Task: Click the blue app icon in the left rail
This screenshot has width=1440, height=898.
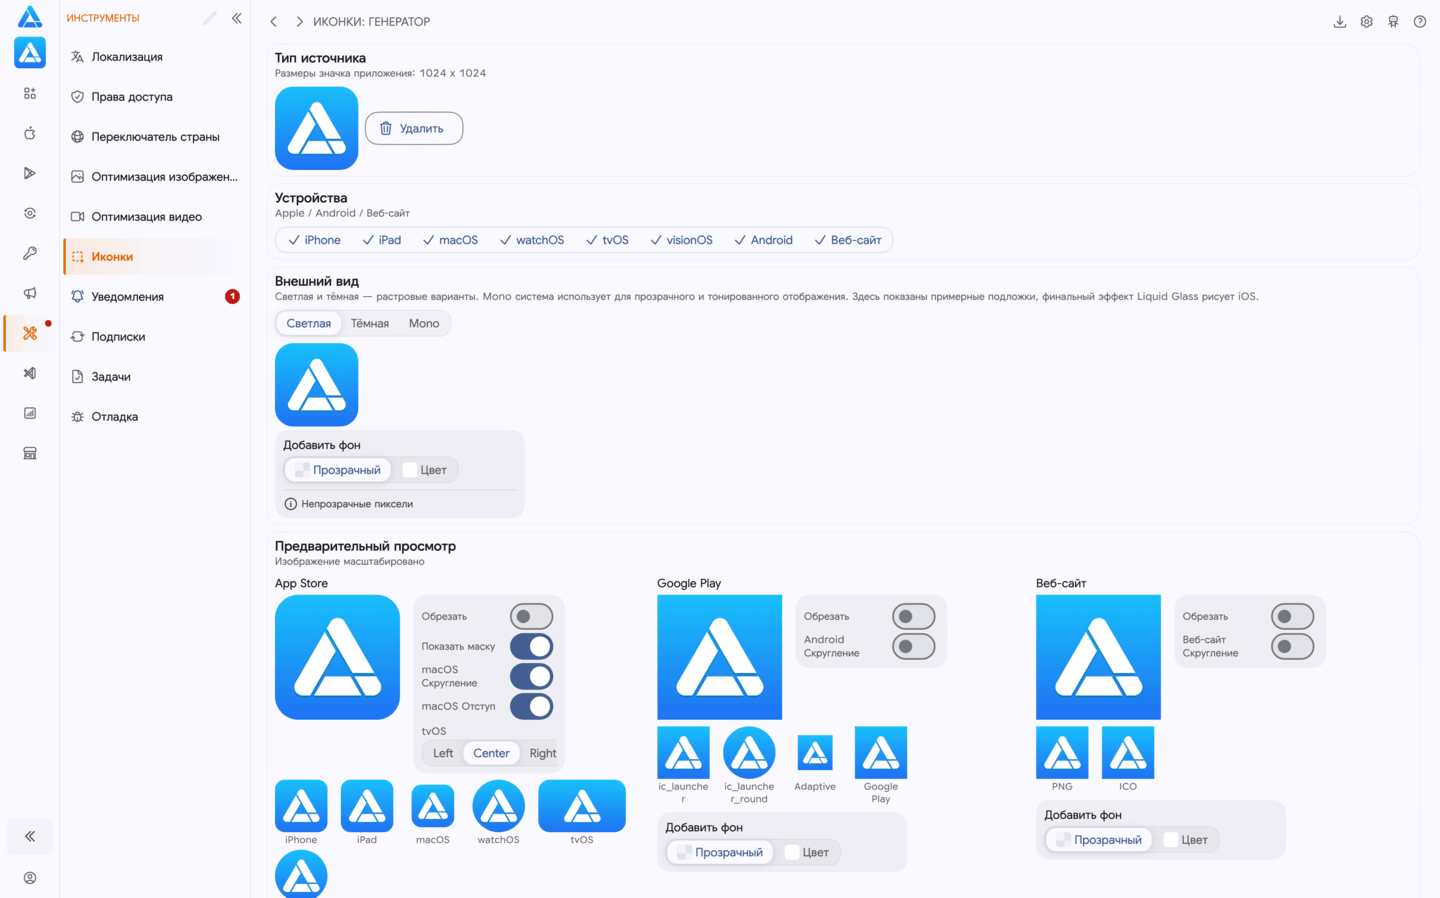Action: pos(30,53)
